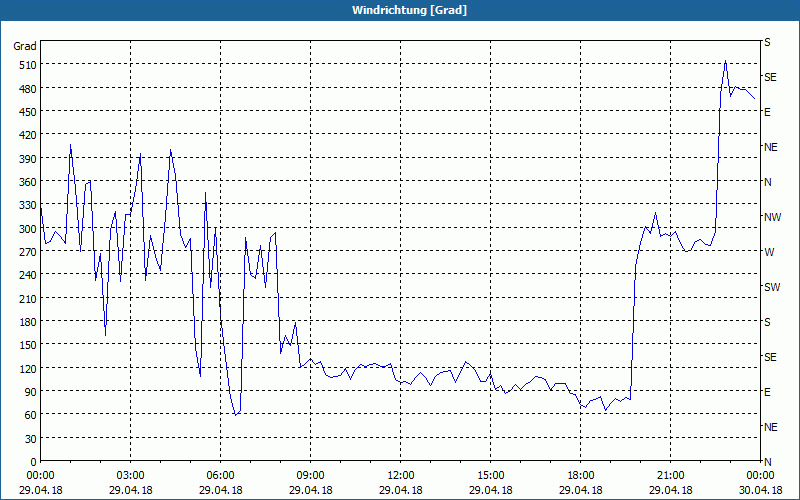Select the NE label beside the 390 gridline
The image size is (800, 500).
pyautogui.click(x=771, y=147)
